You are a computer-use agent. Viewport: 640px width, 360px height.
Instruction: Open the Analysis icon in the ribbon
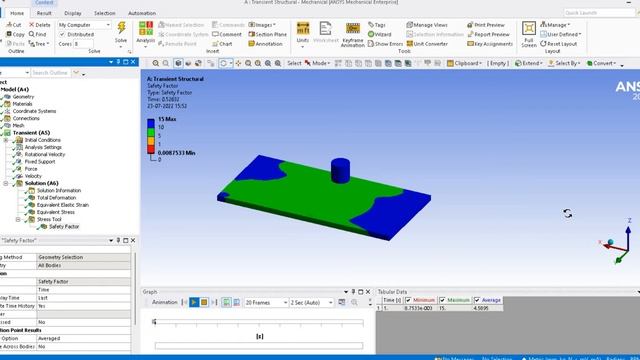145,28
